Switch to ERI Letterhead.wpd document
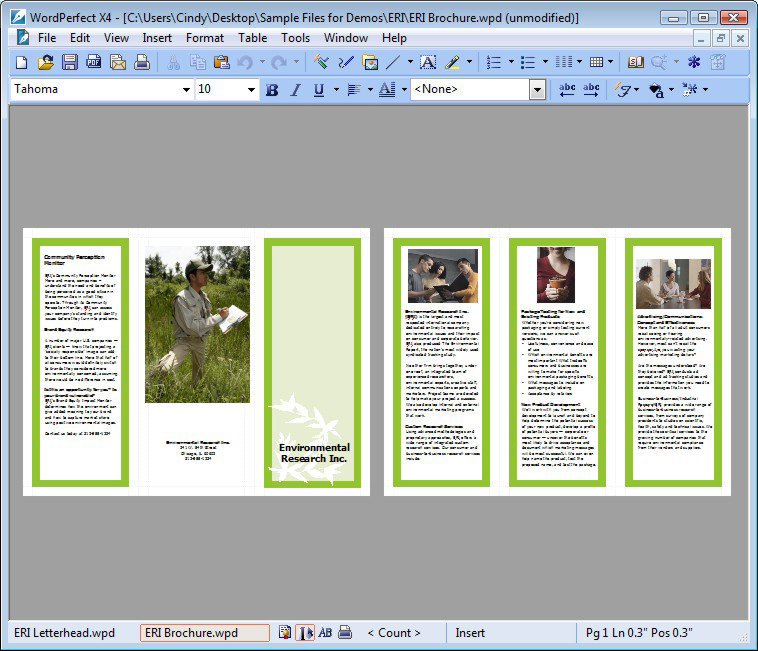Image resolution: width=758 pixels, height=651 pixels. click(66, 633)
